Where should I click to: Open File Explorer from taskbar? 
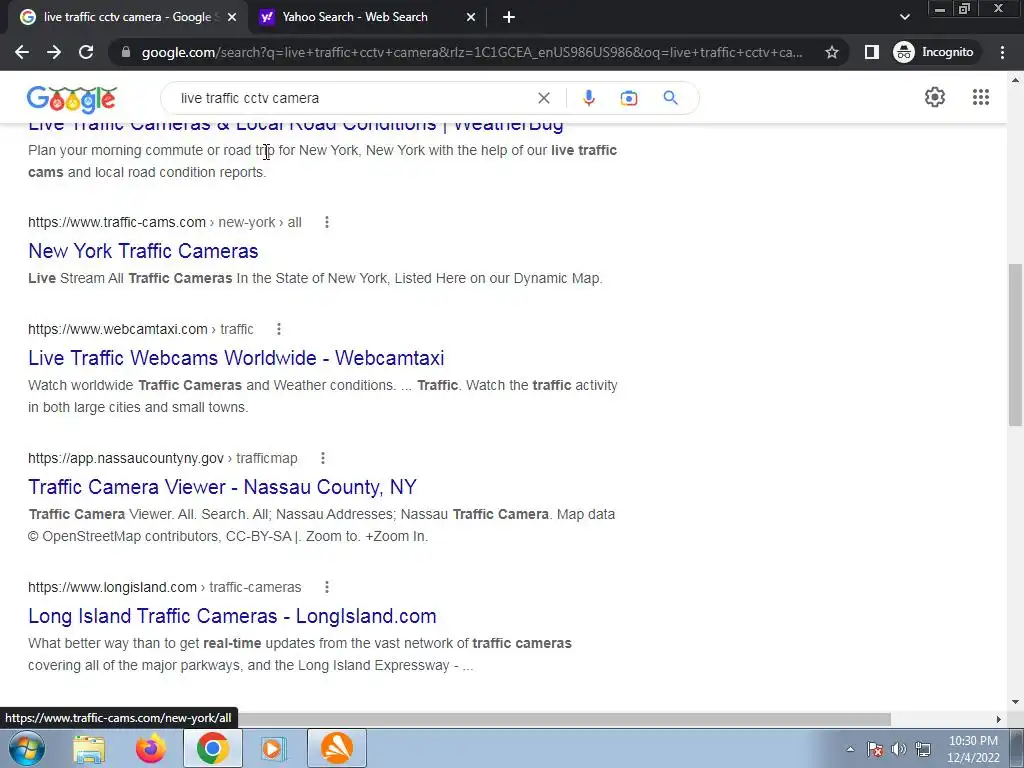click(89, 748)
